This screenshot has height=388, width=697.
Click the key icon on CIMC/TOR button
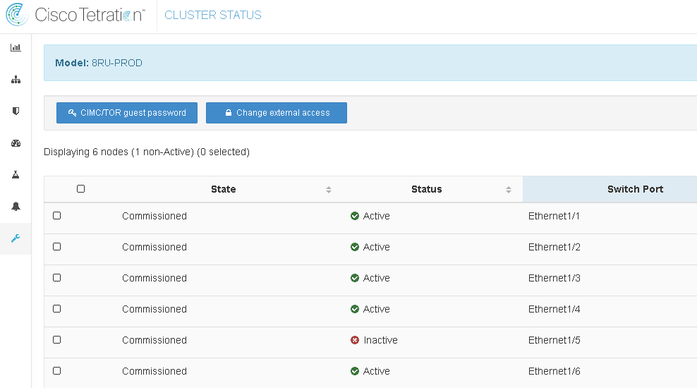tap(72, 113)
